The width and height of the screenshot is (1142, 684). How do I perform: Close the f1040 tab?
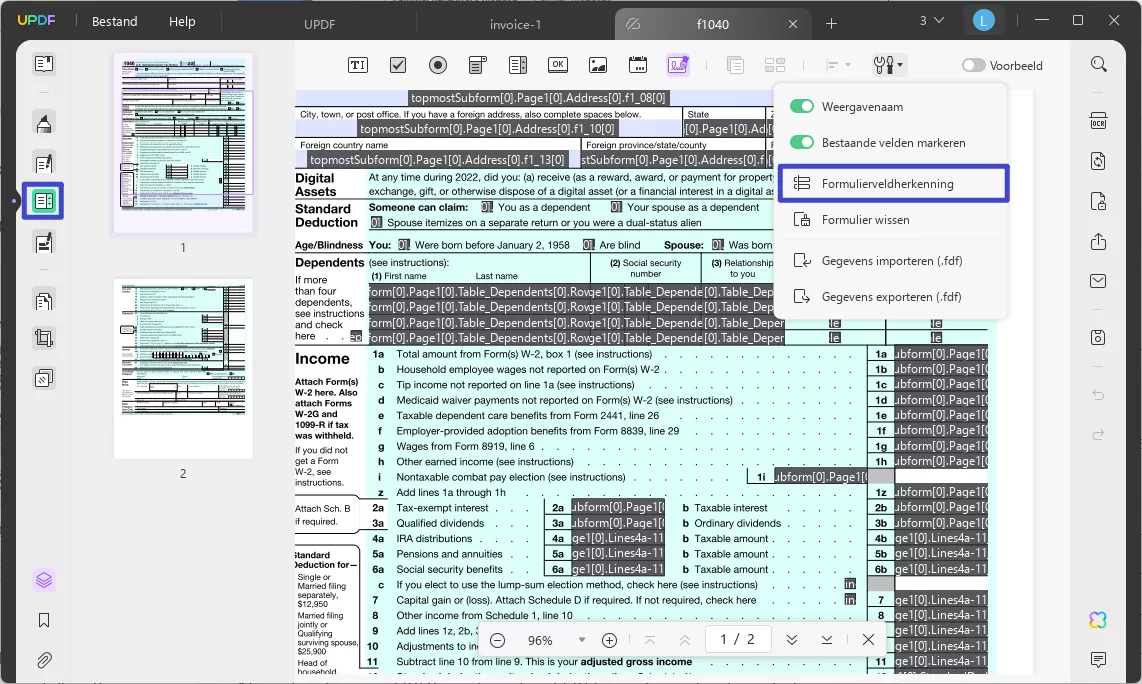point(793,24)
